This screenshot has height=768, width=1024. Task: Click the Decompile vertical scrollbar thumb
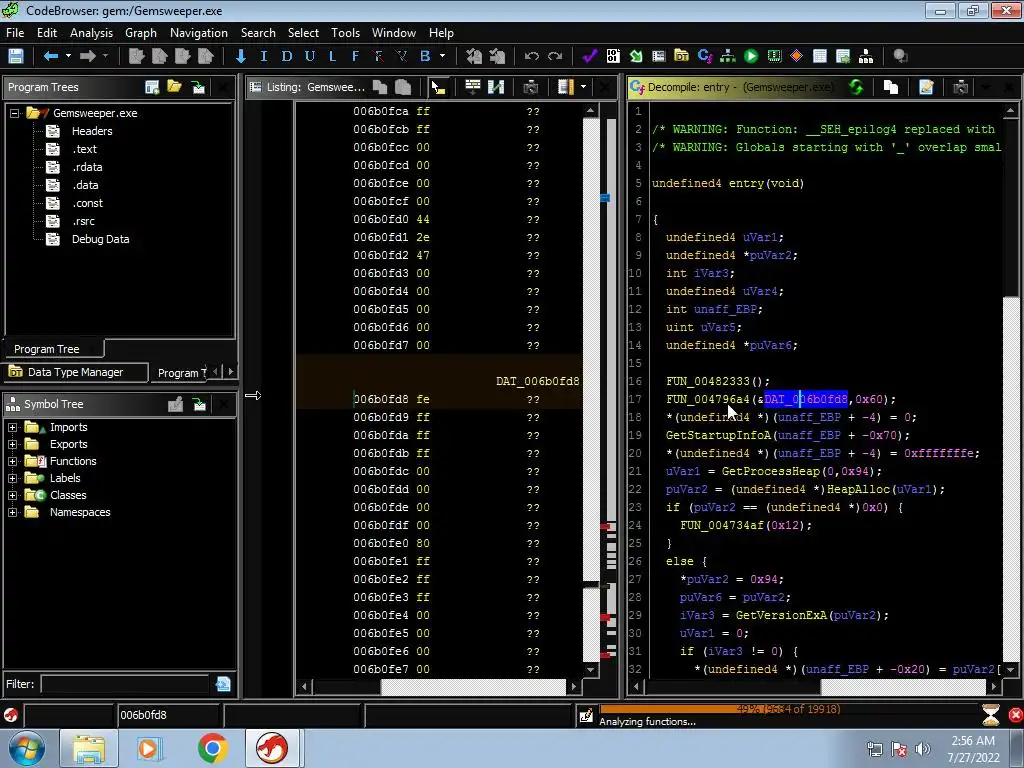coord(1010,206)
